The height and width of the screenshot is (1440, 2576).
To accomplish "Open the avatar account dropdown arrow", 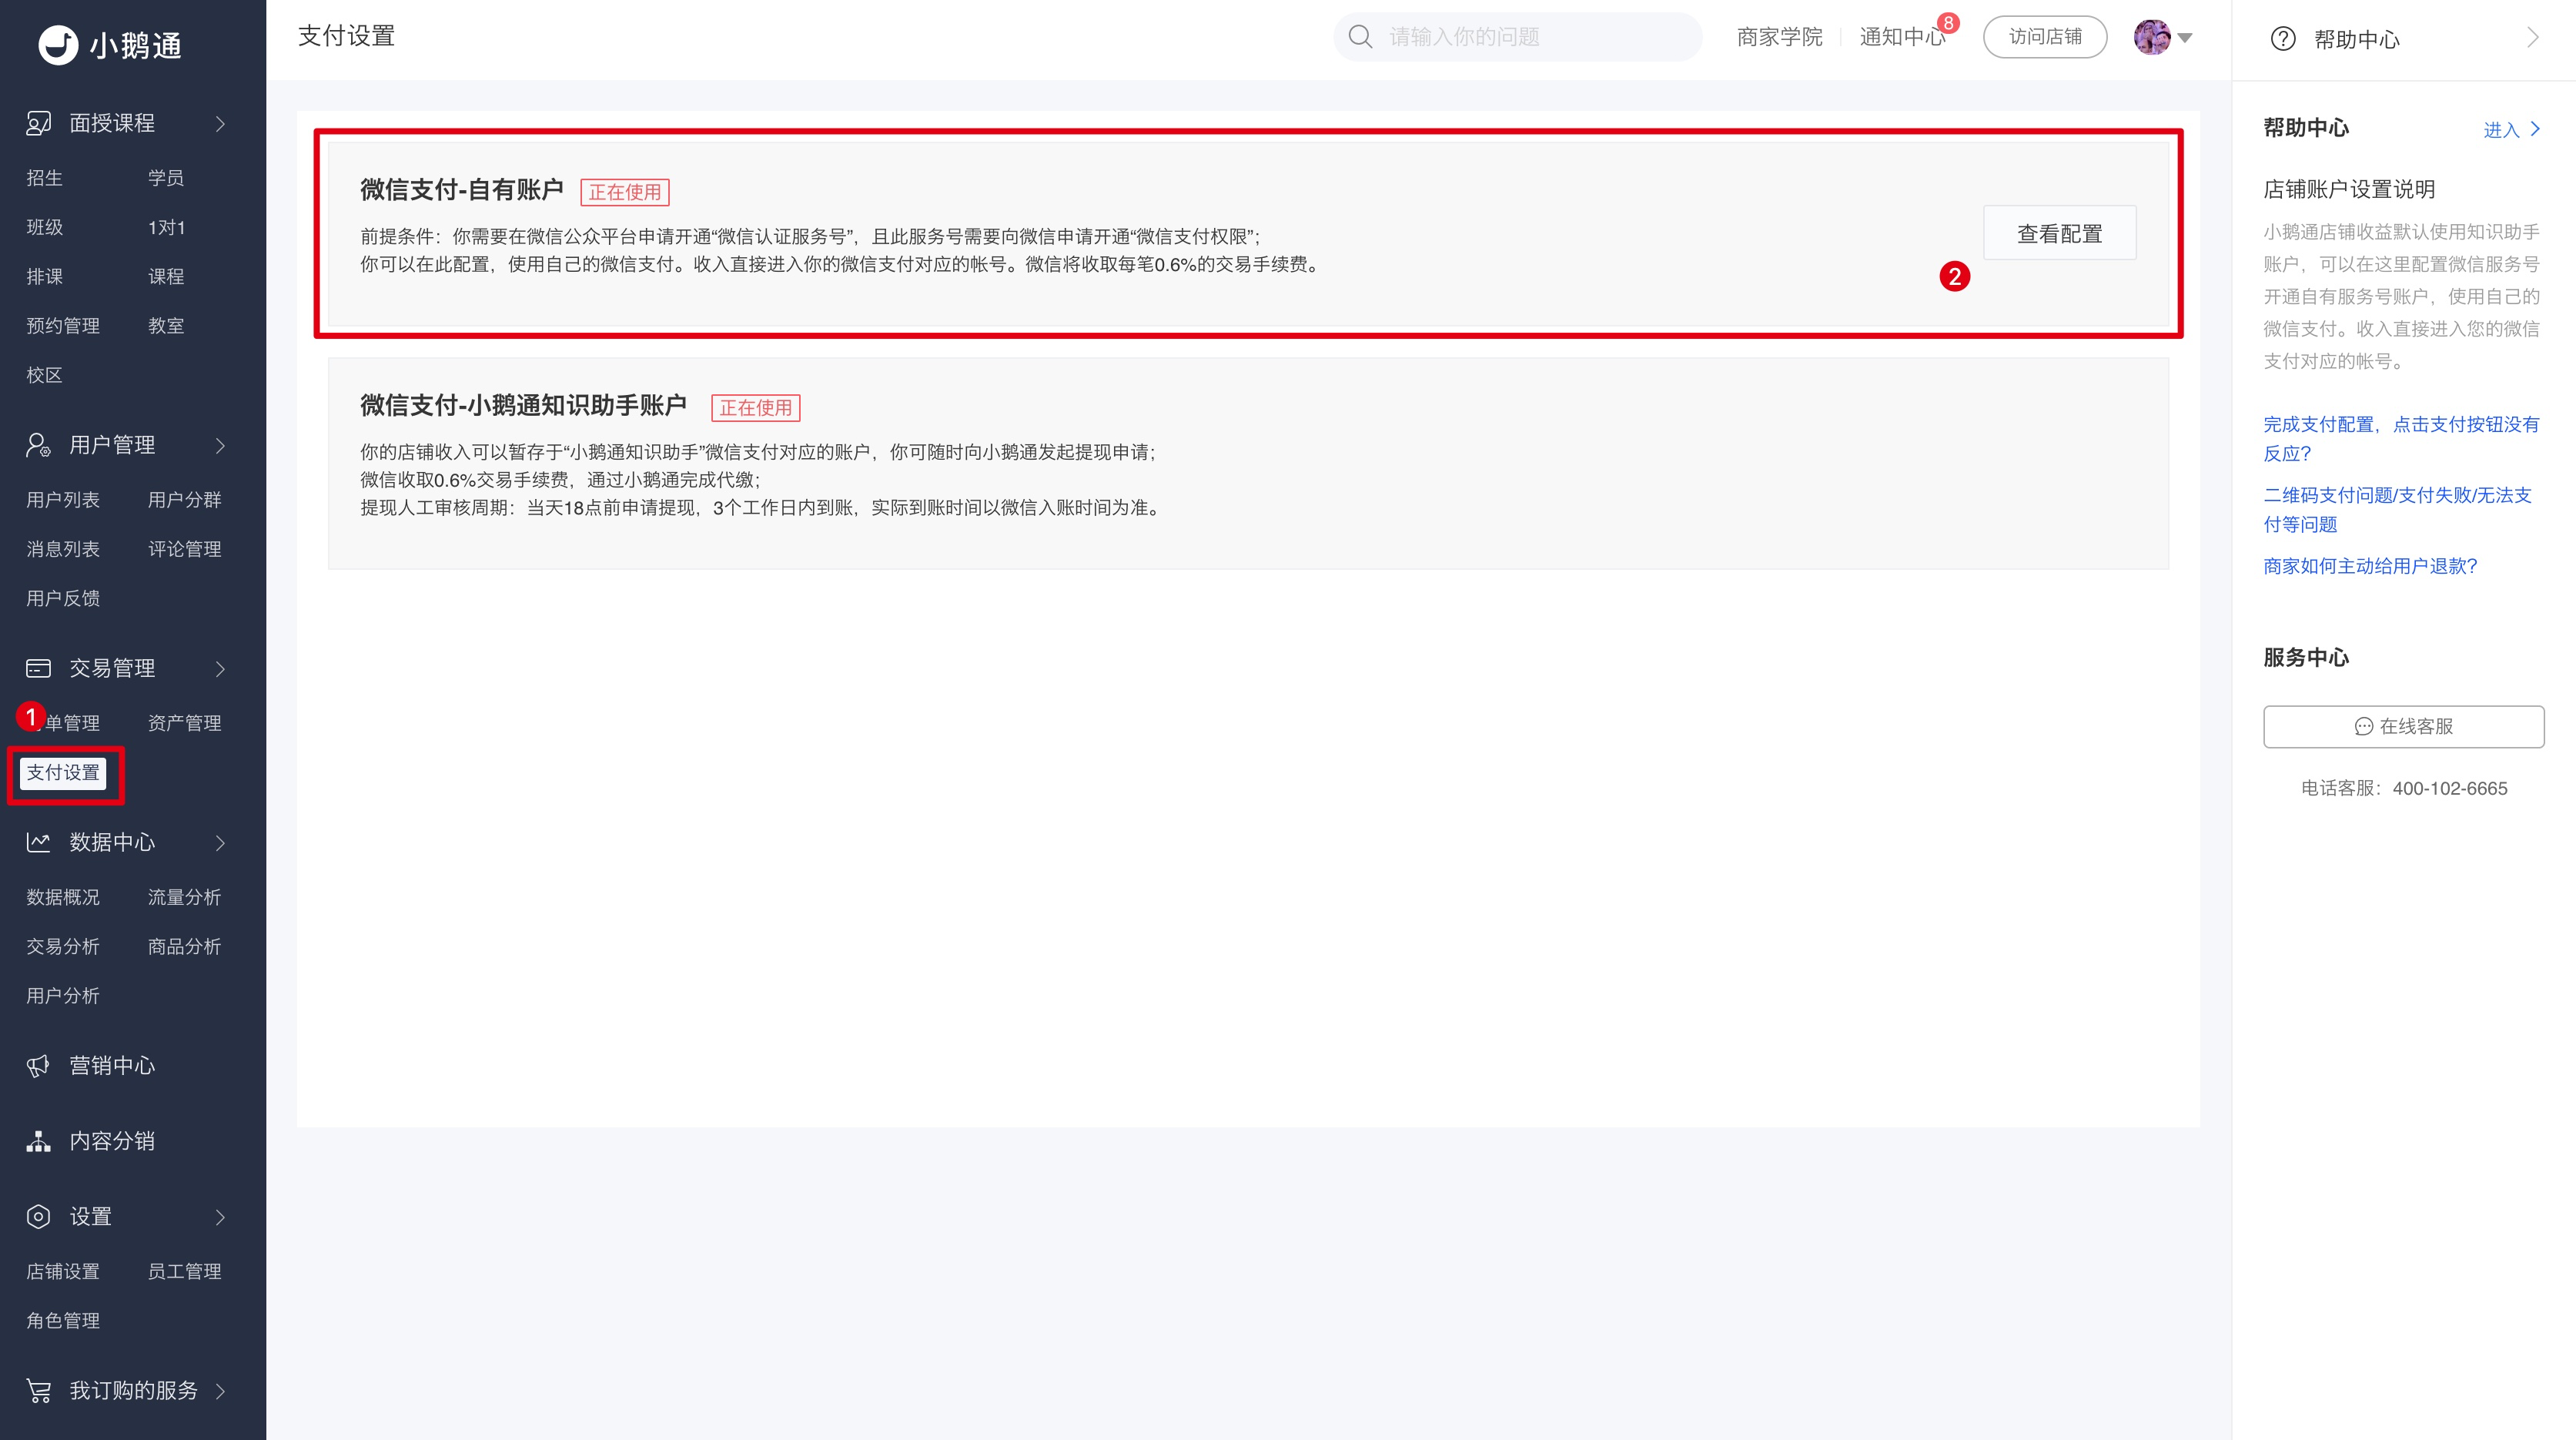I will click(2185, 38).
